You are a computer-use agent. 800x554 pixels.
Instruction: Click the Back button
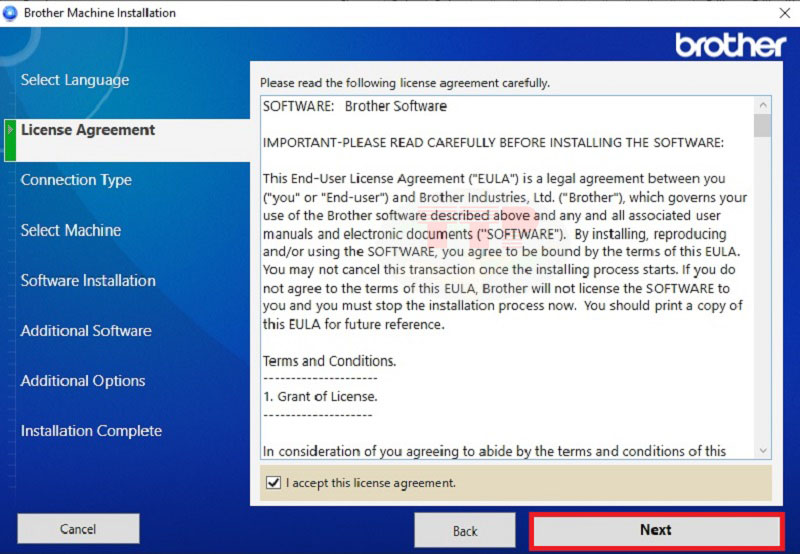(465, 530)
